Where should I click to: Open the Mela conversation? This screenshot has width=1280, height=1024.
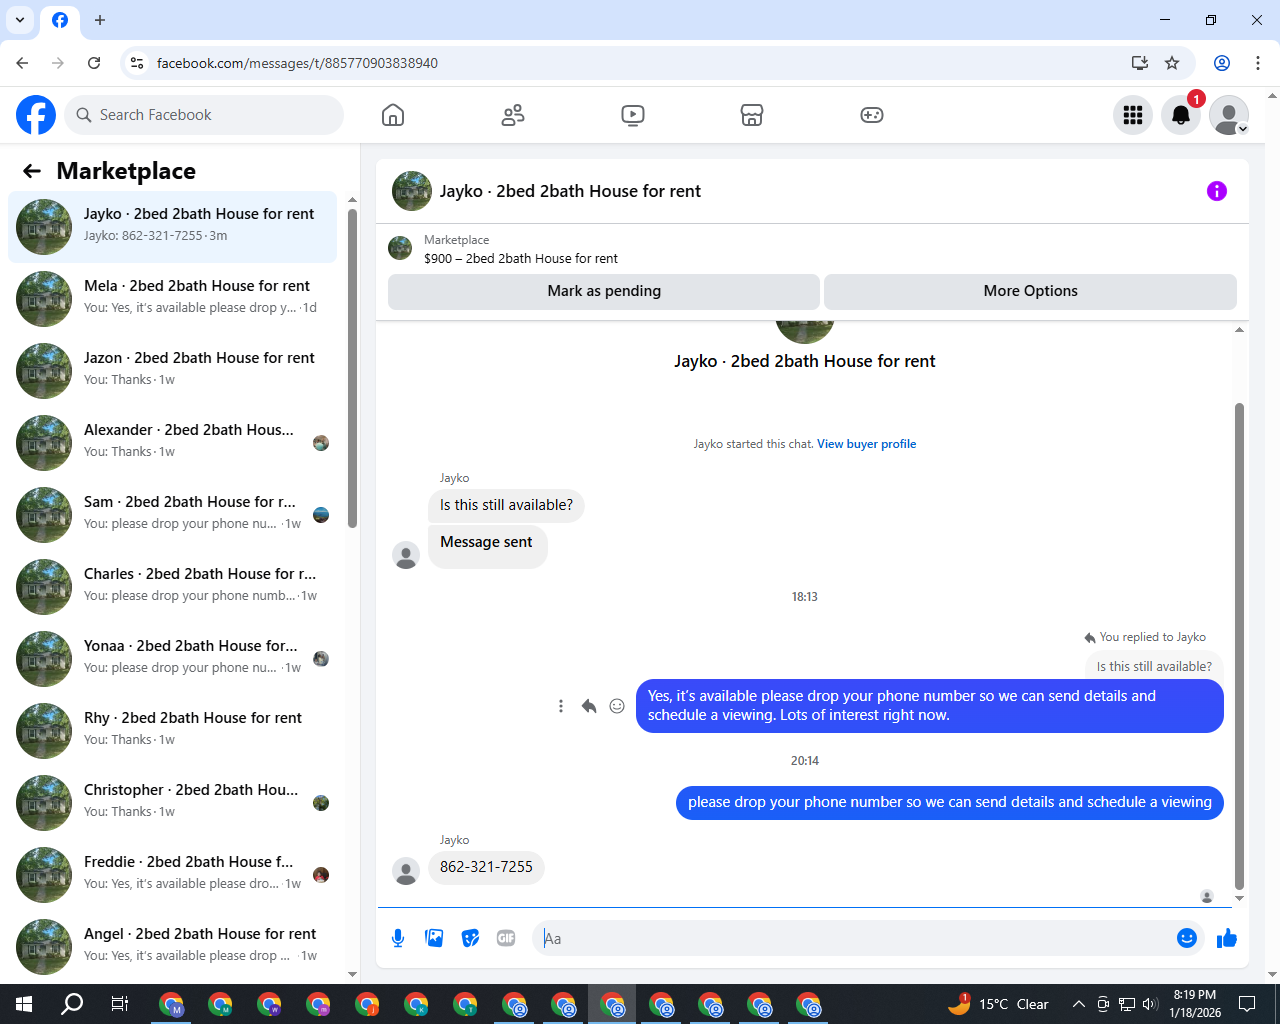172,299
